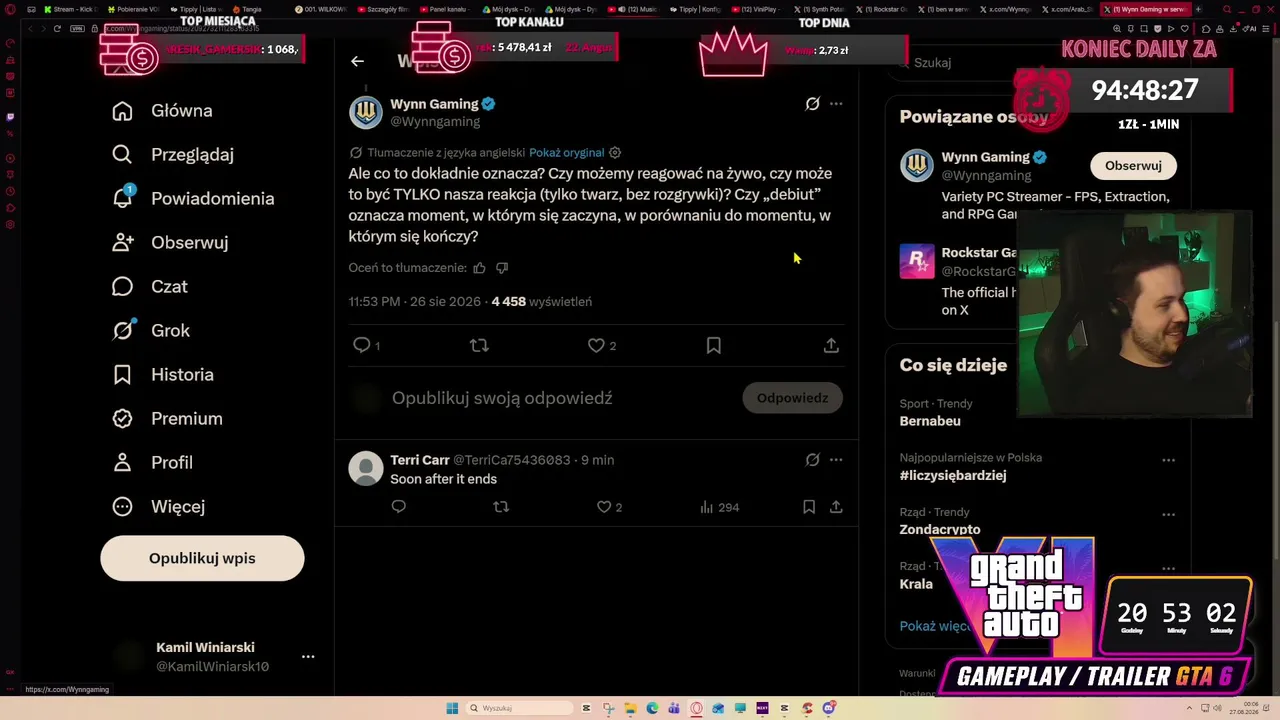
Task: Like Wynn Gaming's post
Action: [x=596, y=345]
